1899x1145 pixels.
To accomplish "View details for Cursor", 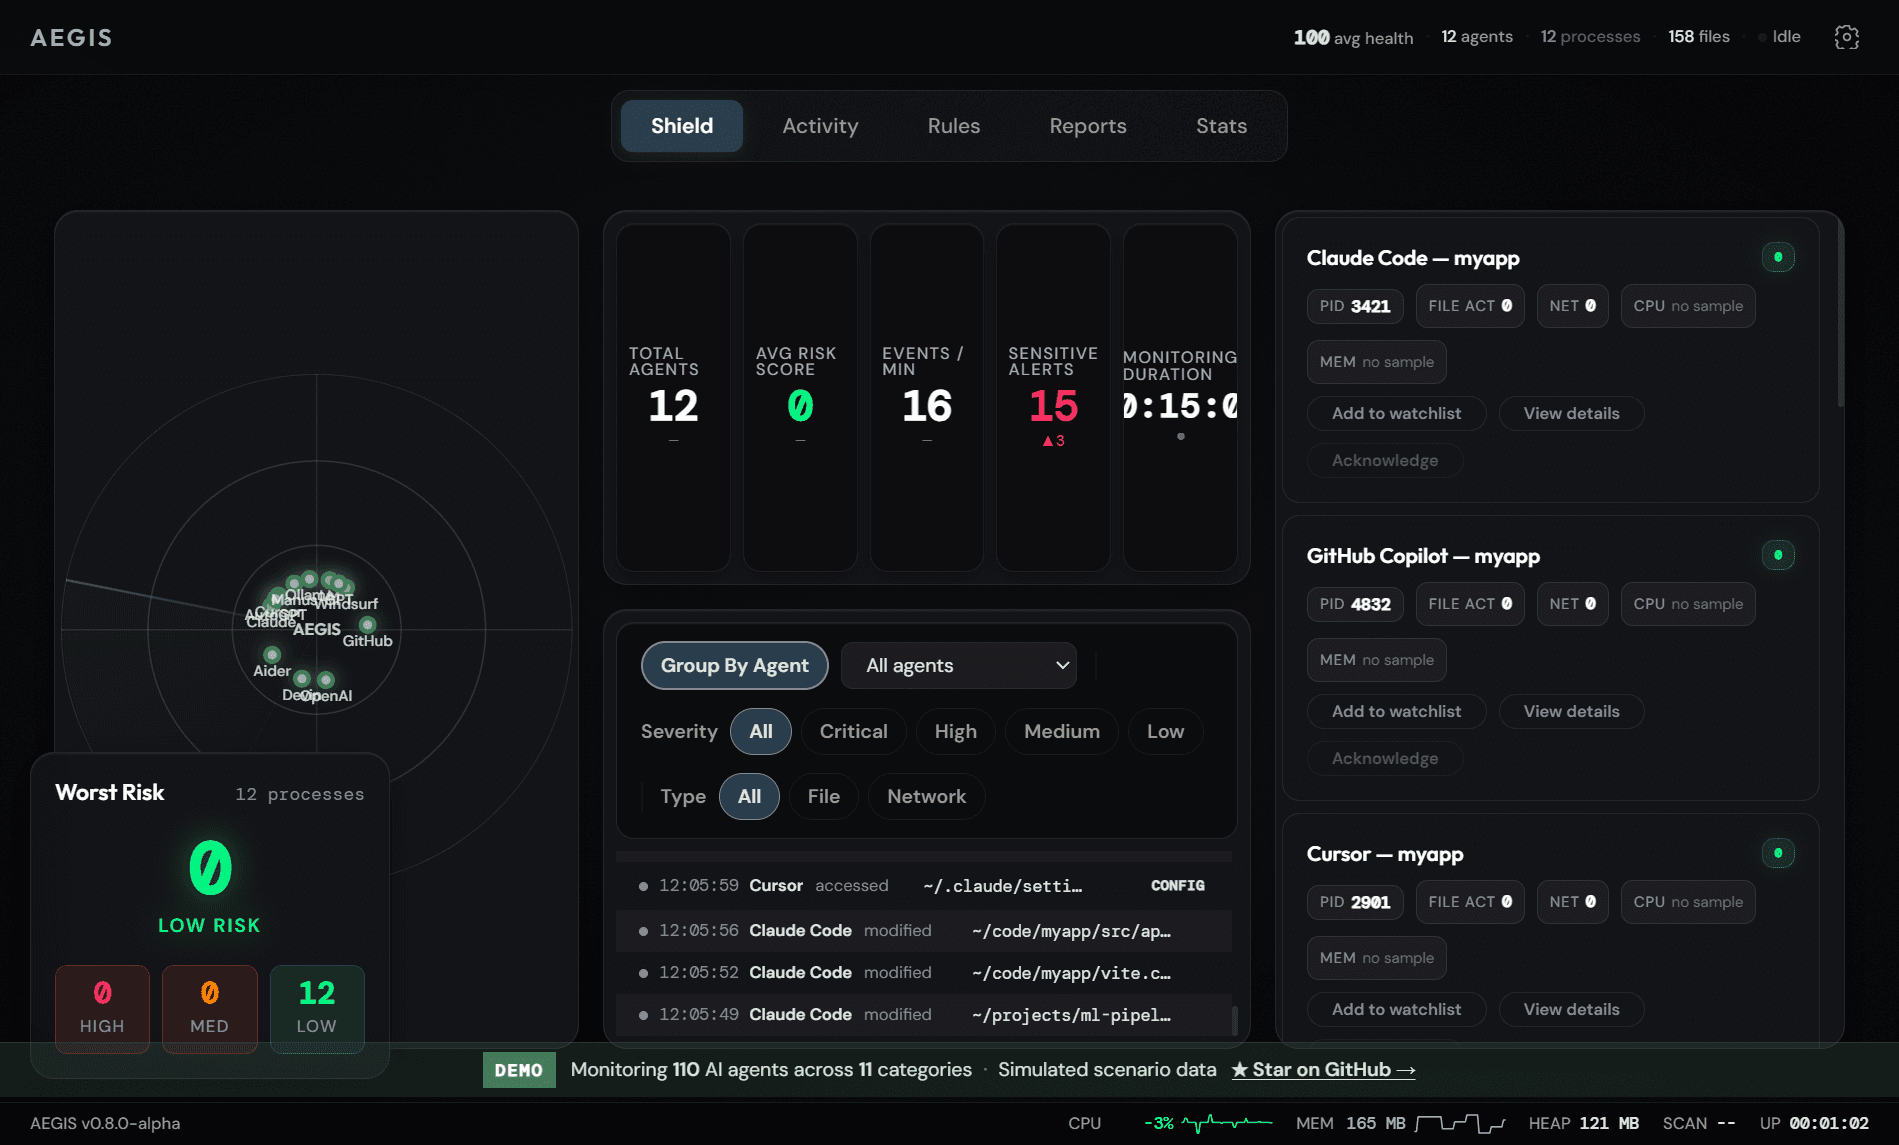I will tap(1572, 1009).
